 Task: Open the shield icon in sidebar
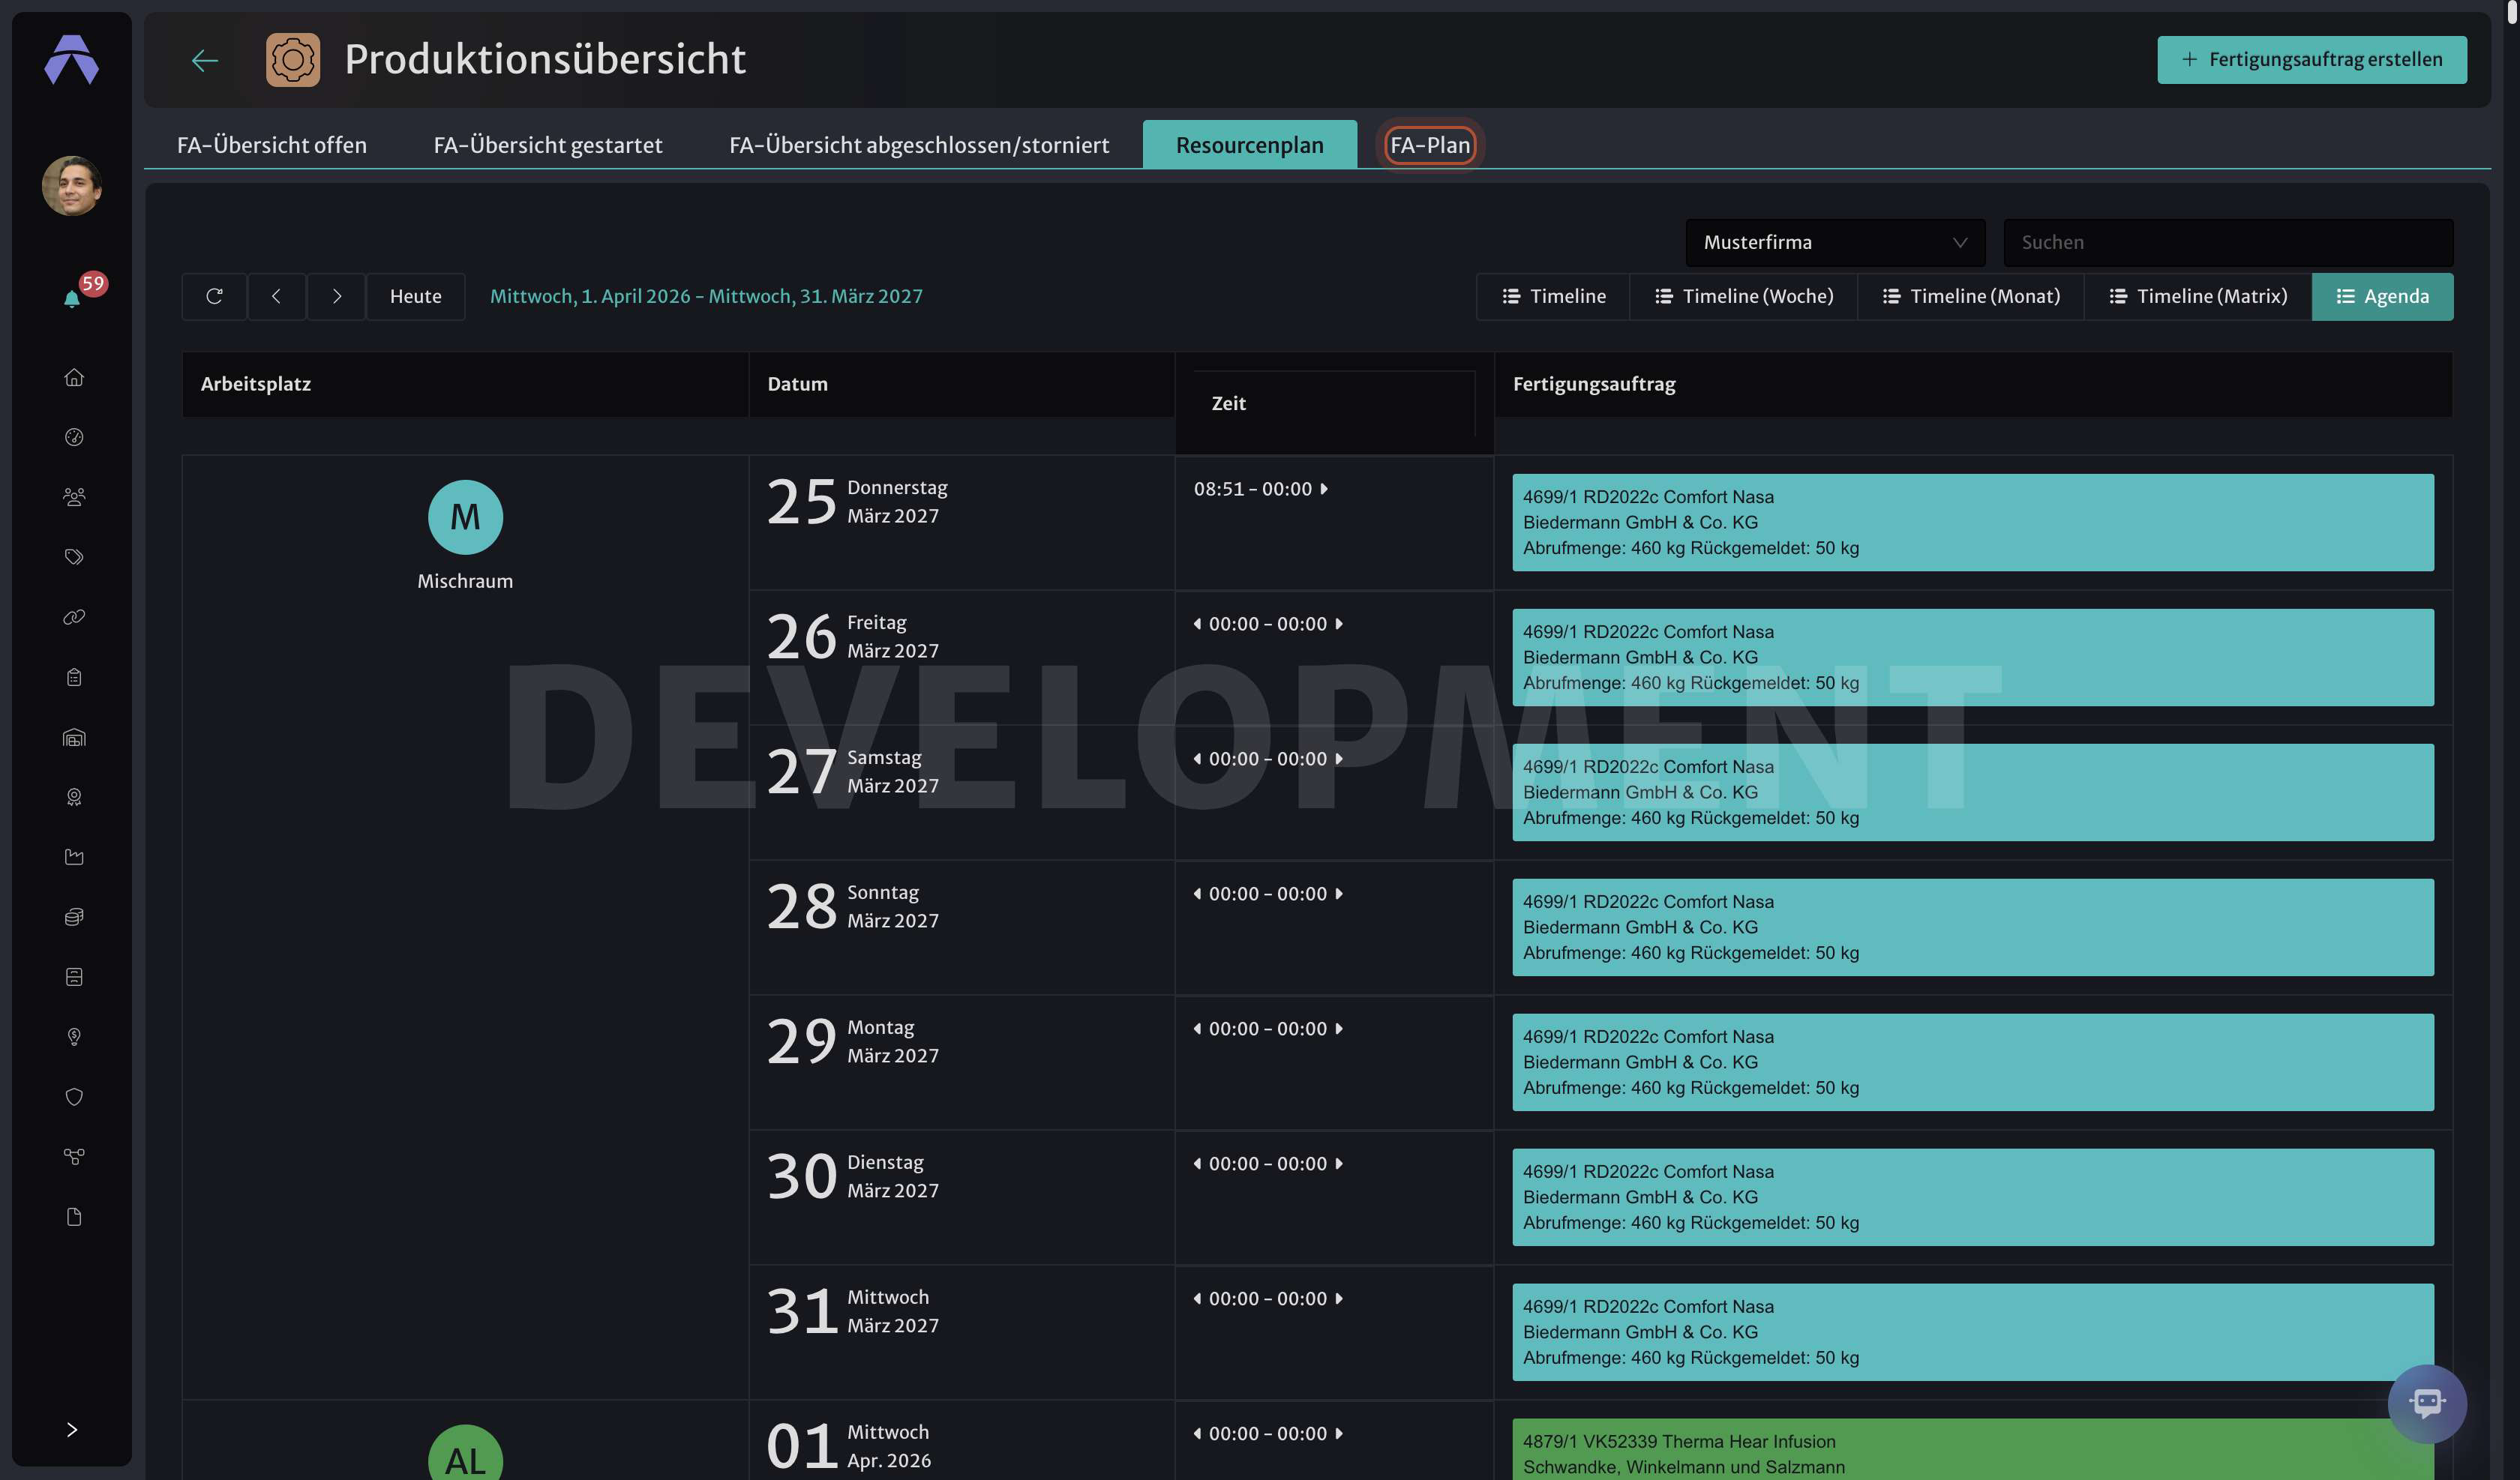(73, 1097)
